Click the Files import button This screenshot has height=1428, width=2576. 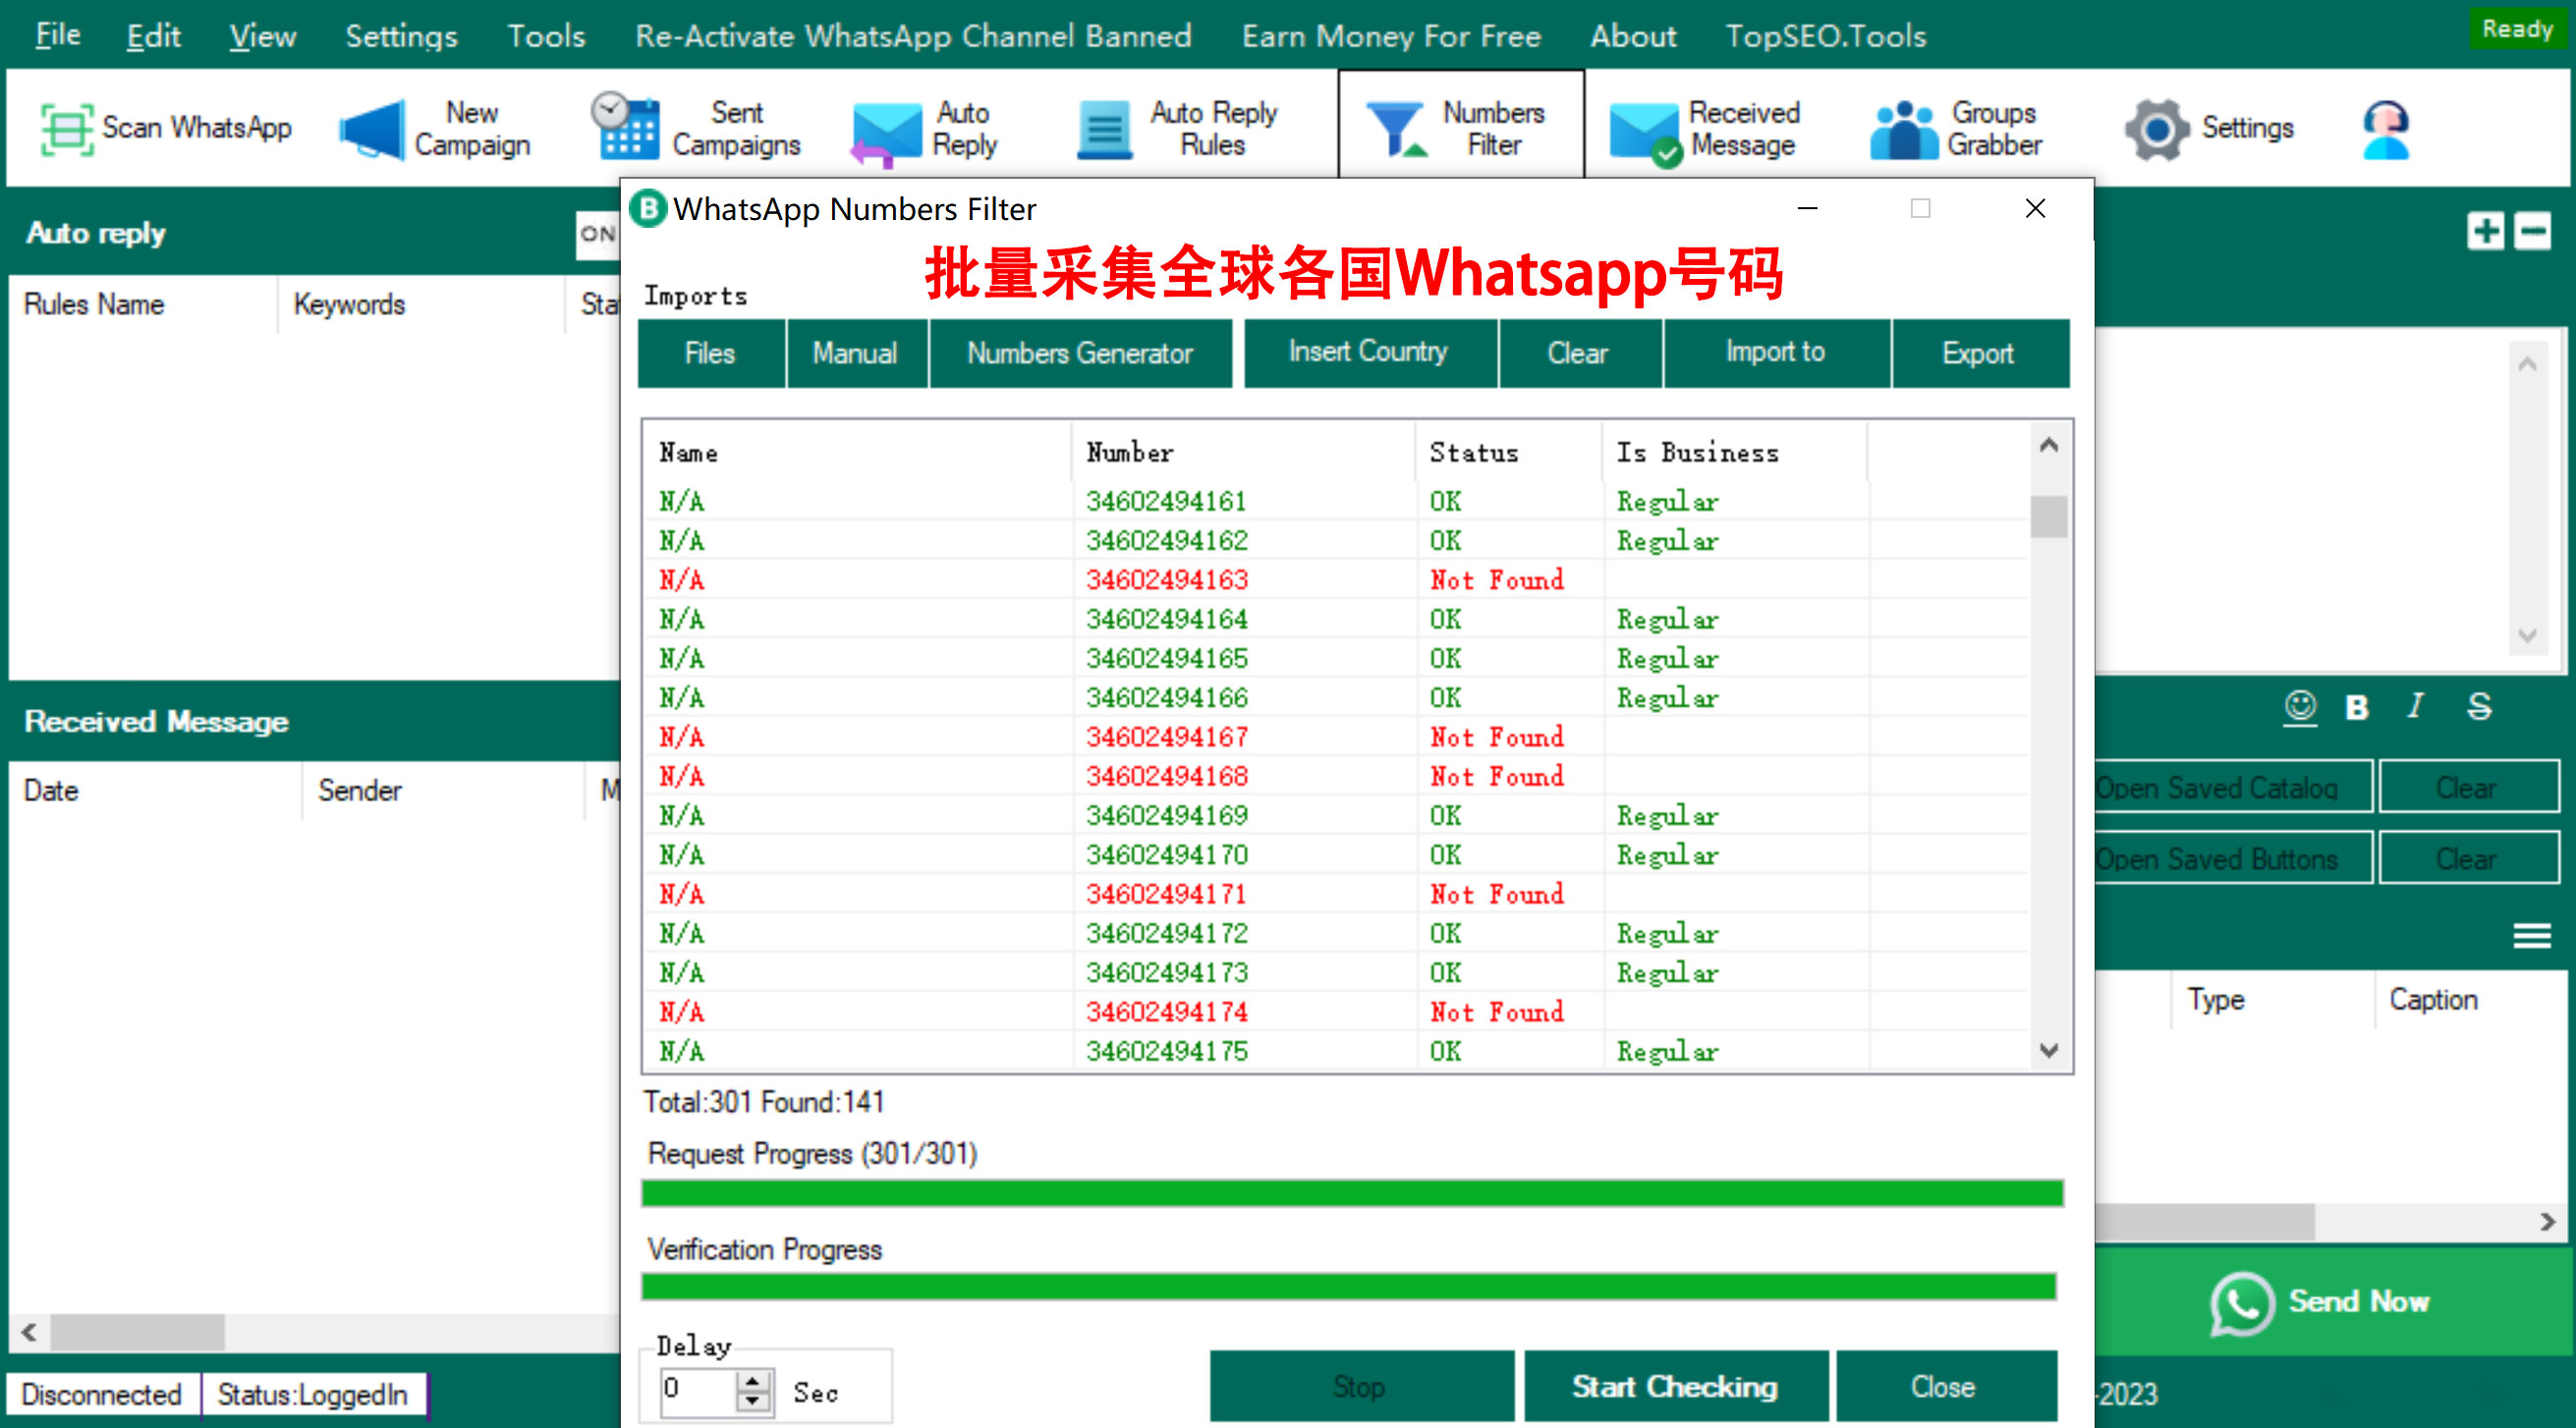(x=711, y=353)
